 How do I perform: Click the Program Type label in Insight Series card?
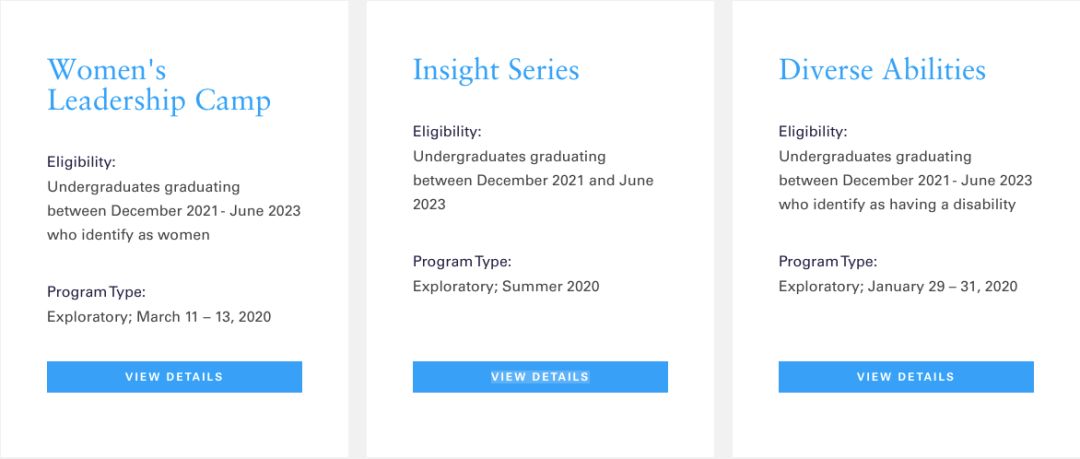pos(462,261)
